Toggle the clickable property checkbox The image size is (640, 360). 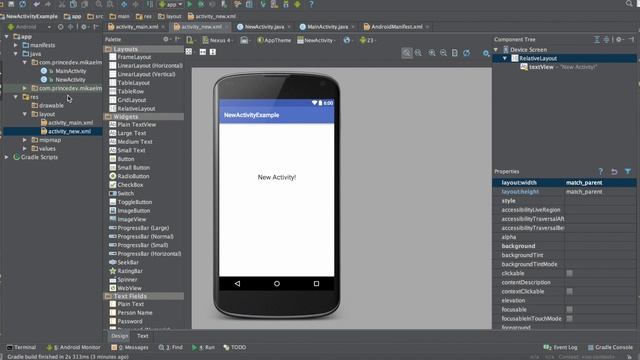coord(570,273)
